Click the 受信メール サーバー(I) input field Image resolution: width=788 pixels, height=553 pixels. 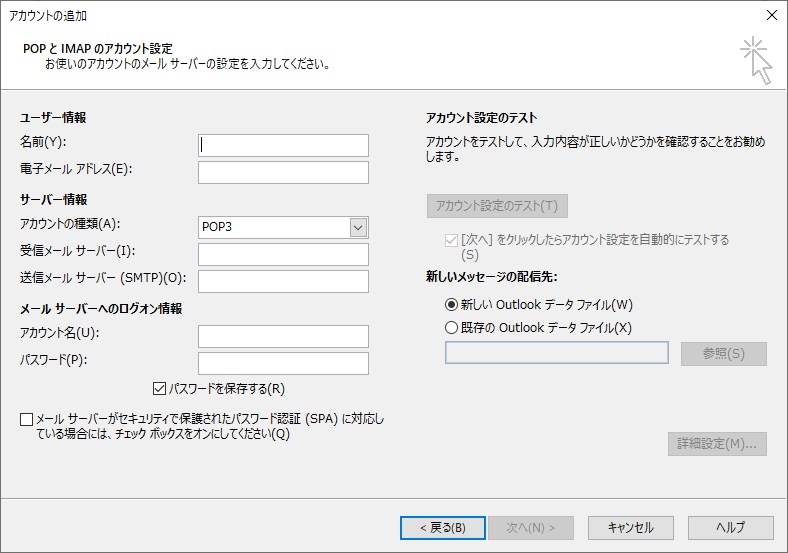(283, 255)
